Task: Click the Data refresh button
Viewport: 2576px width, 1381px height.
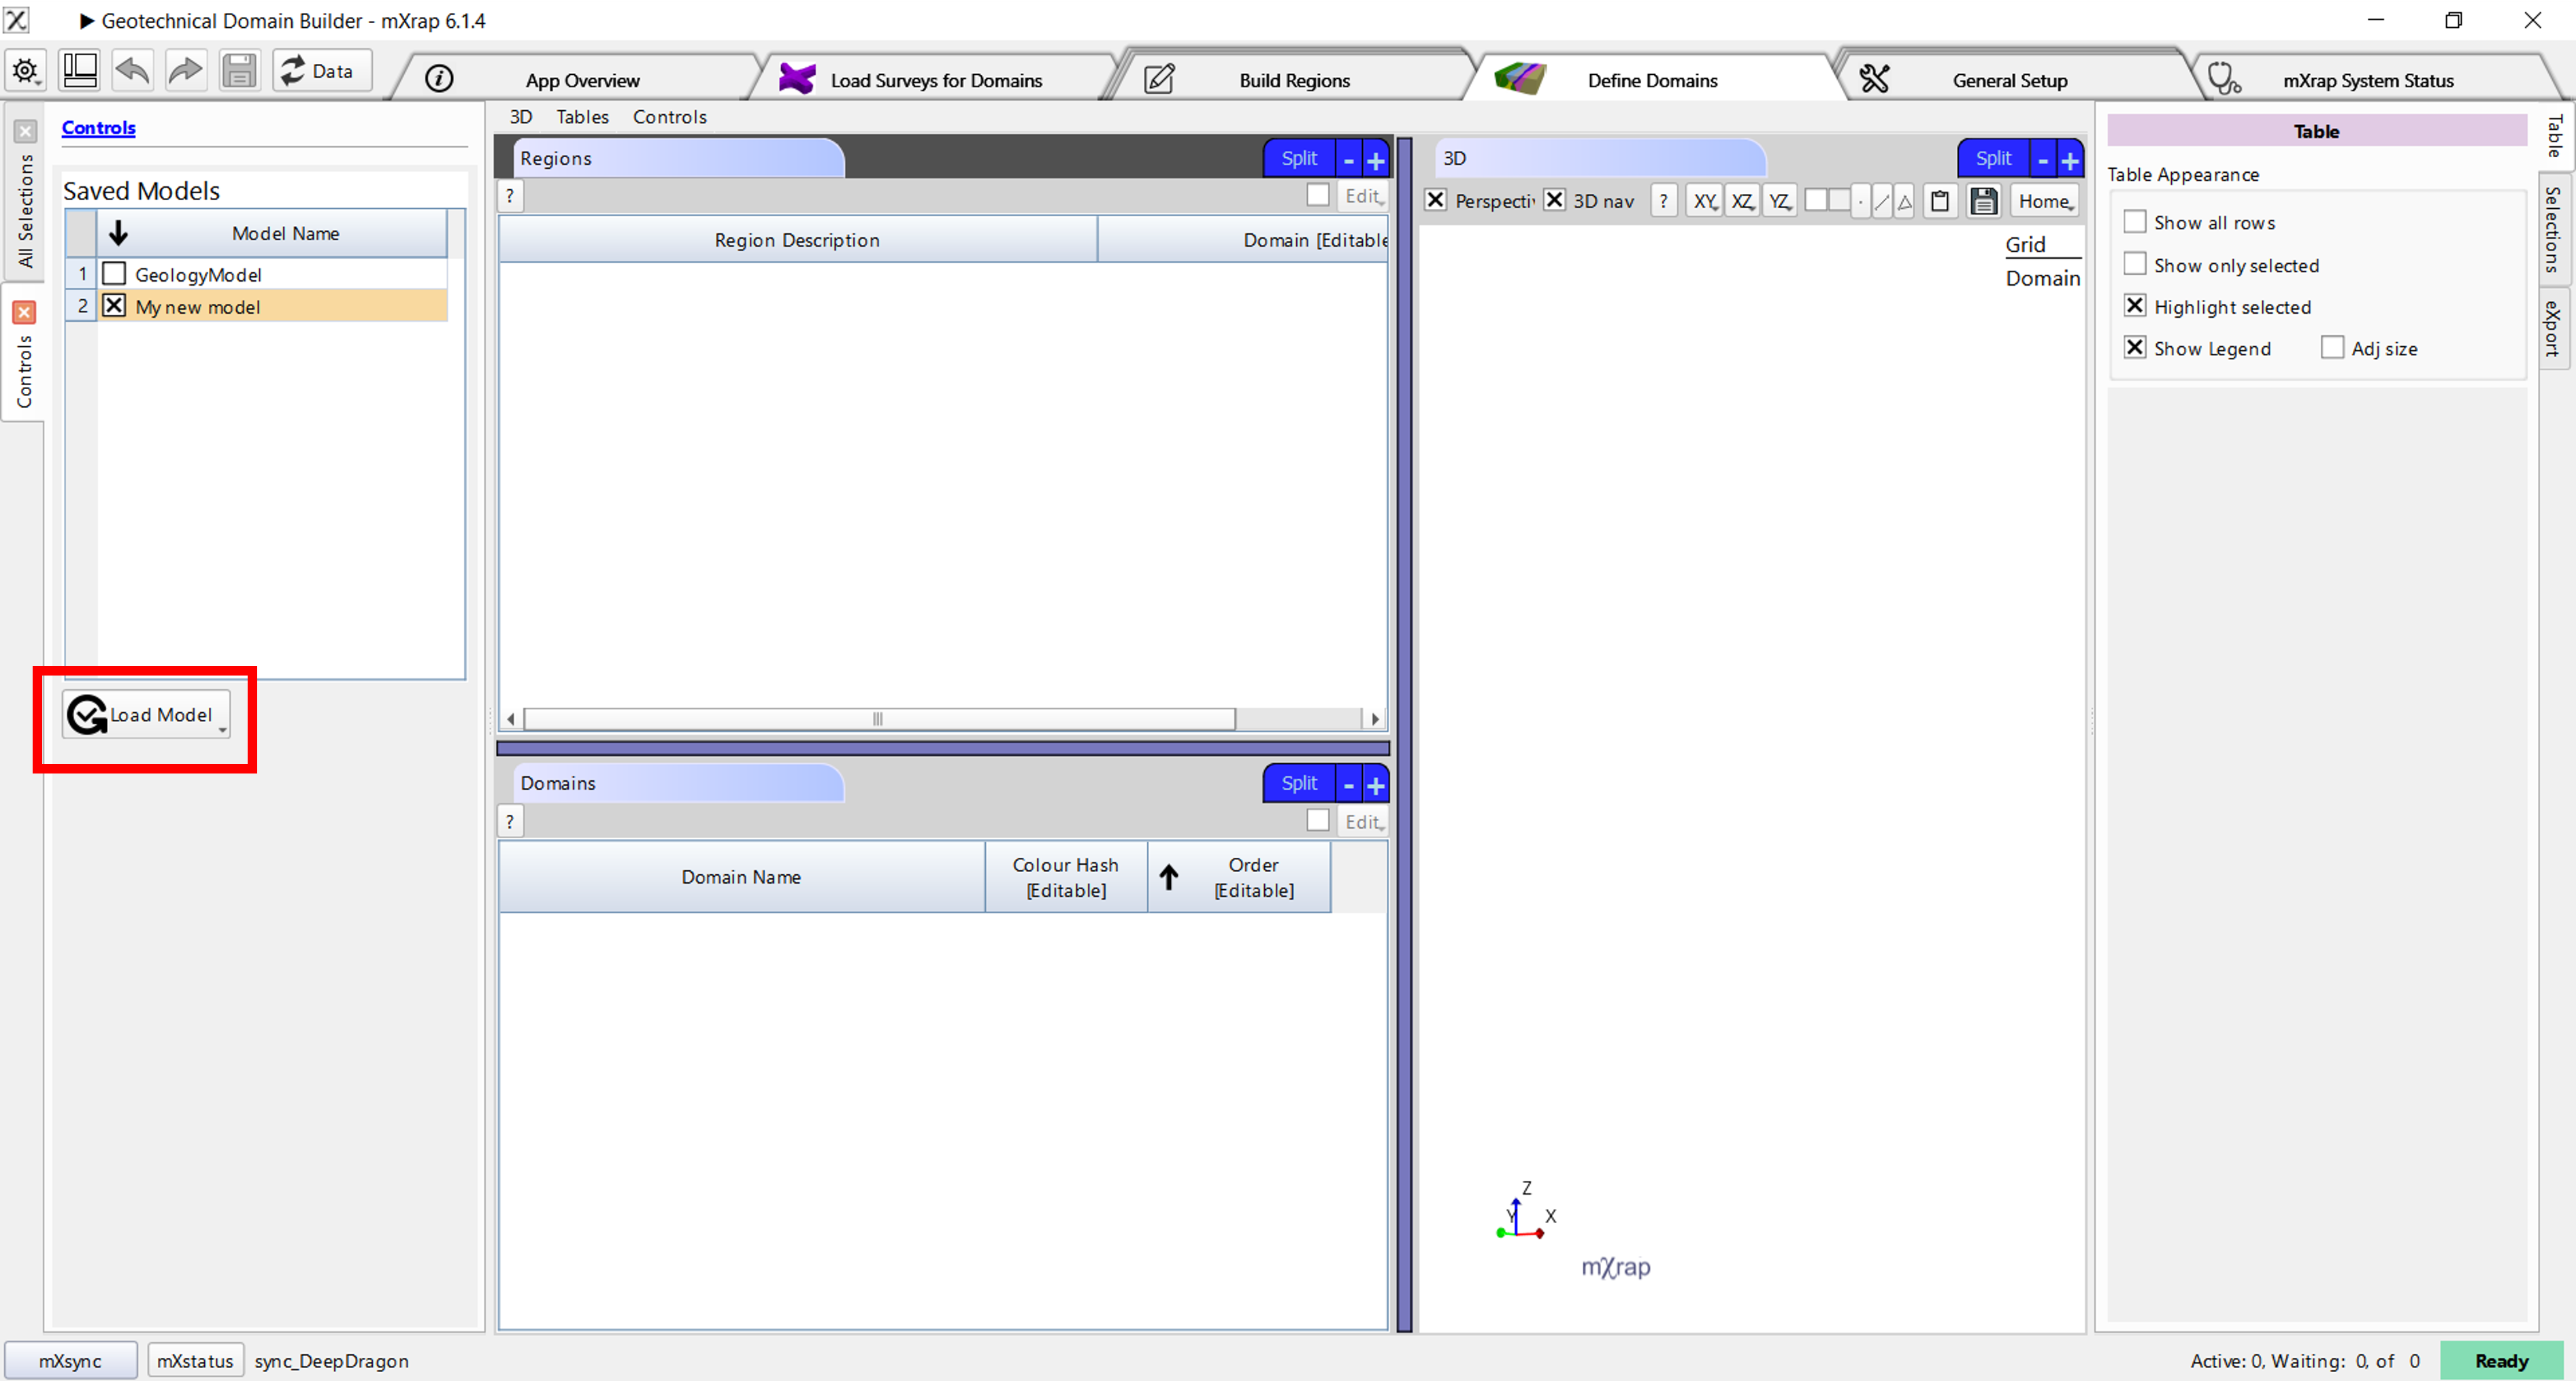Action: (322, 71)
